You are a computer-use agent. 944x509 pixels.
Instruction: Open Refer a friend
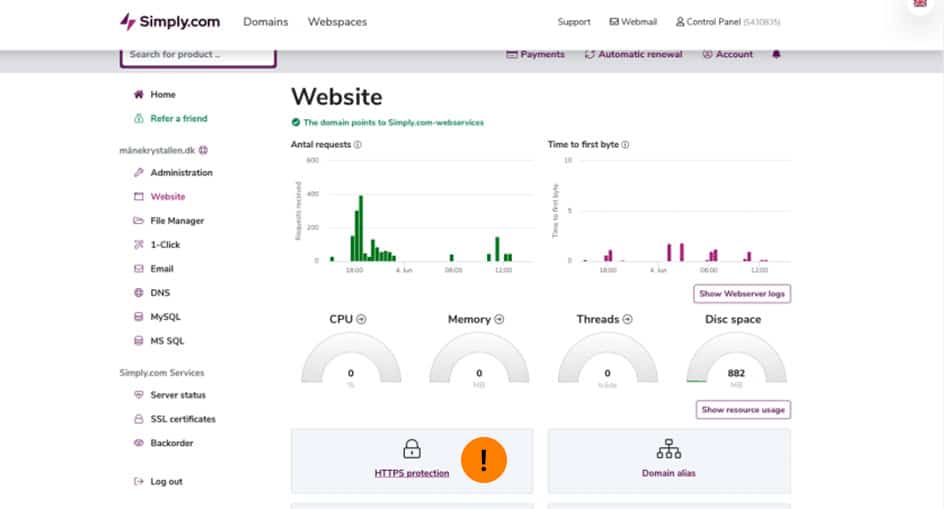click(x=179, y=119)
